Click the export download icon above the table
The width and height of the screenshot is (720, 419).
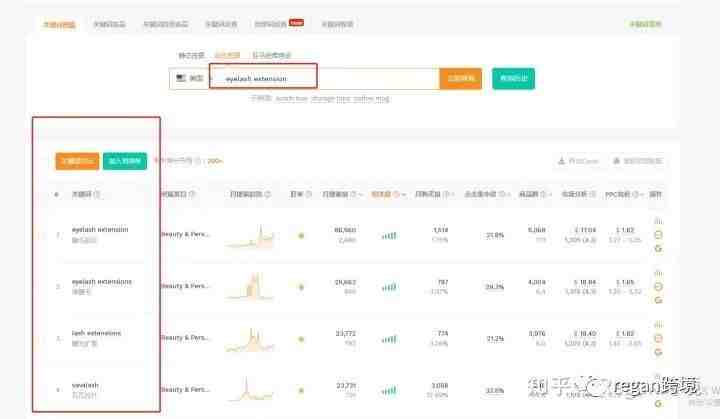561,161
